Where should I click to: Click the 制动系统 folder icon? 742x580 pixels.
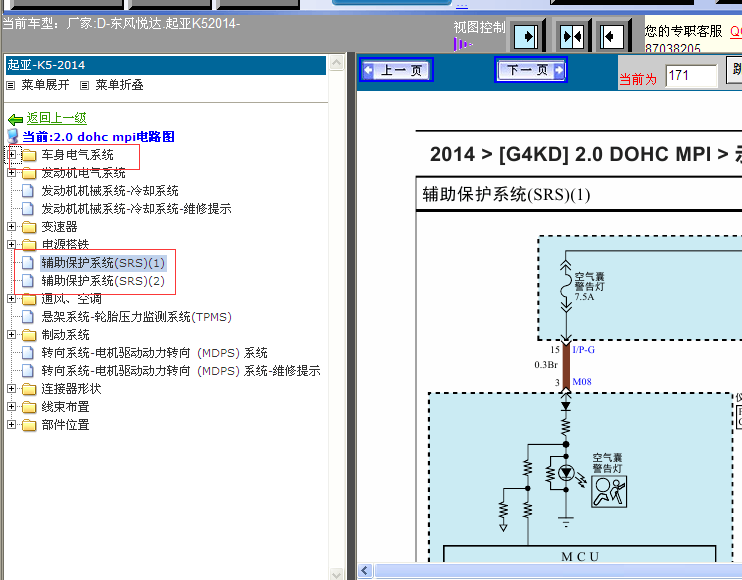pos(29,335)
